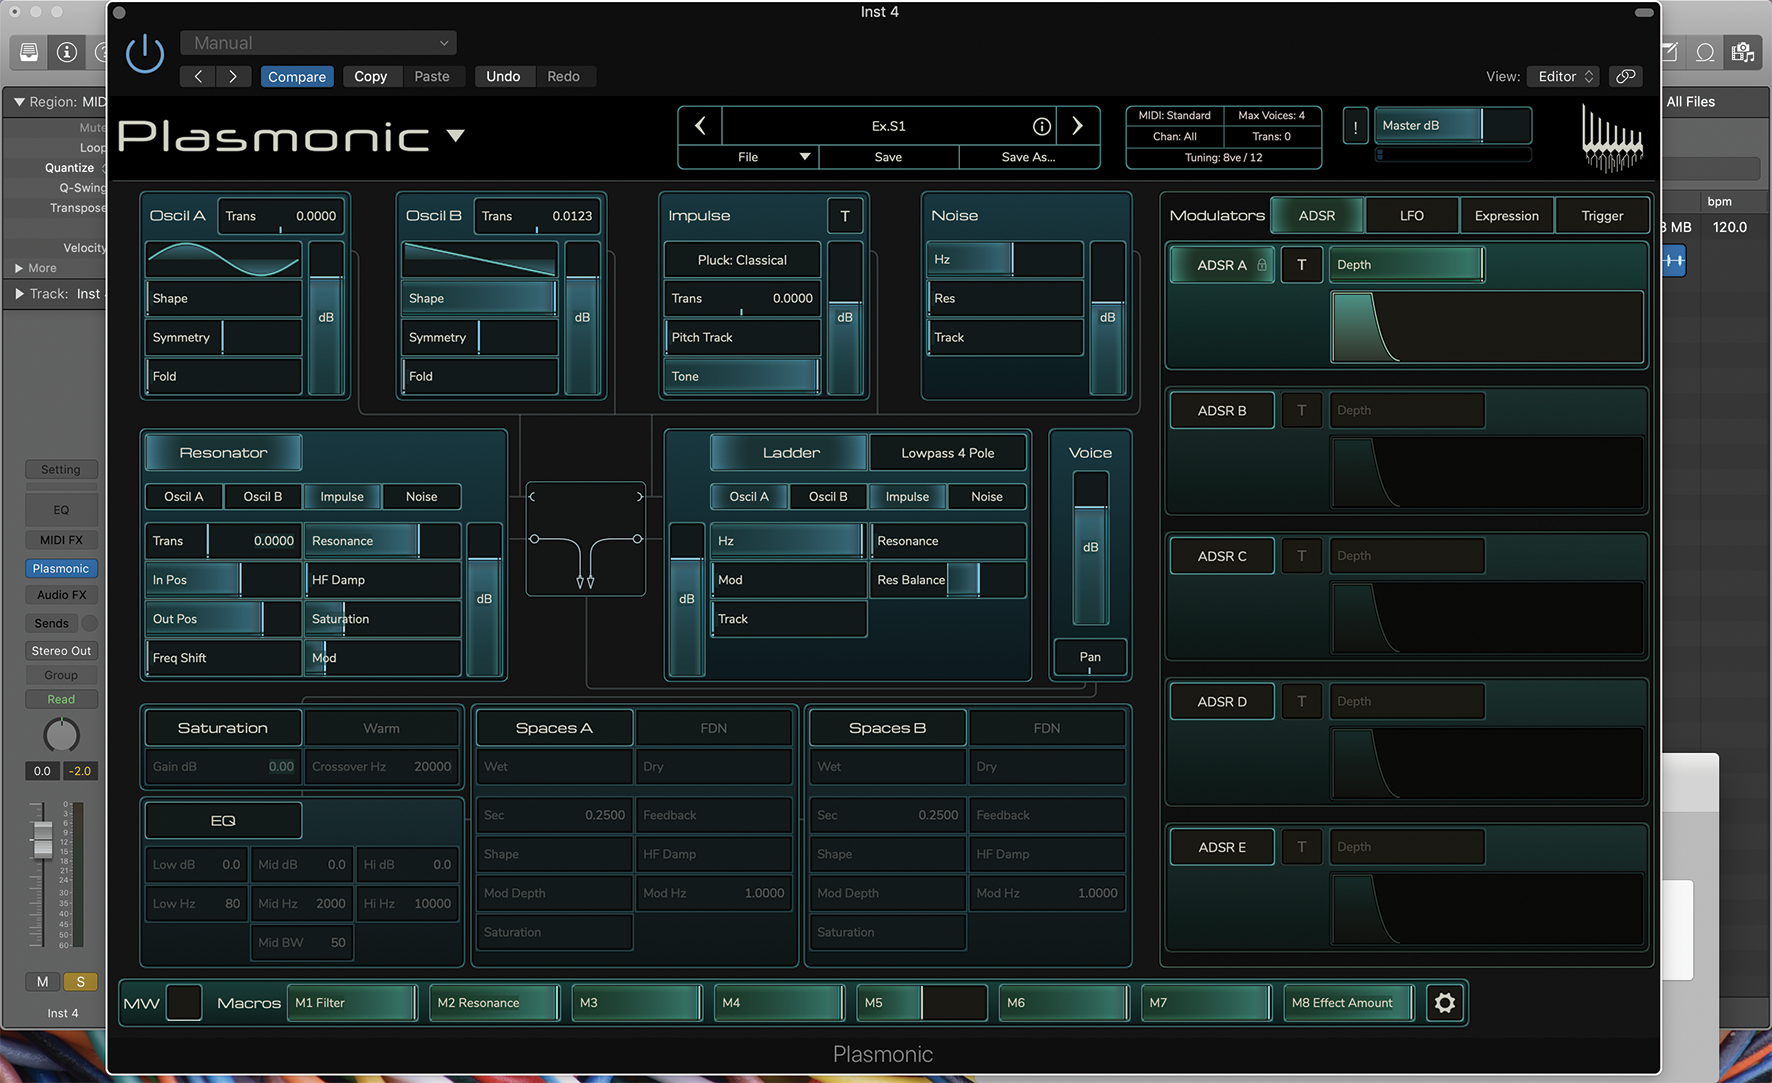Adjust the Master dB slider

click(1453, 126)
